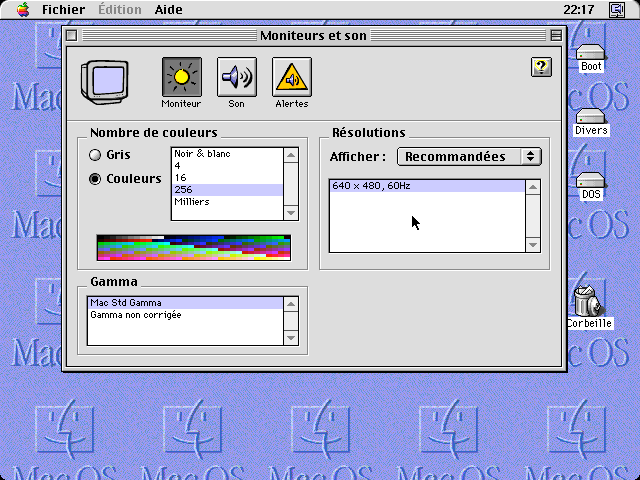
Task: Click the resolutions list scroll up arrow
Action: click(x=533, y=187)
